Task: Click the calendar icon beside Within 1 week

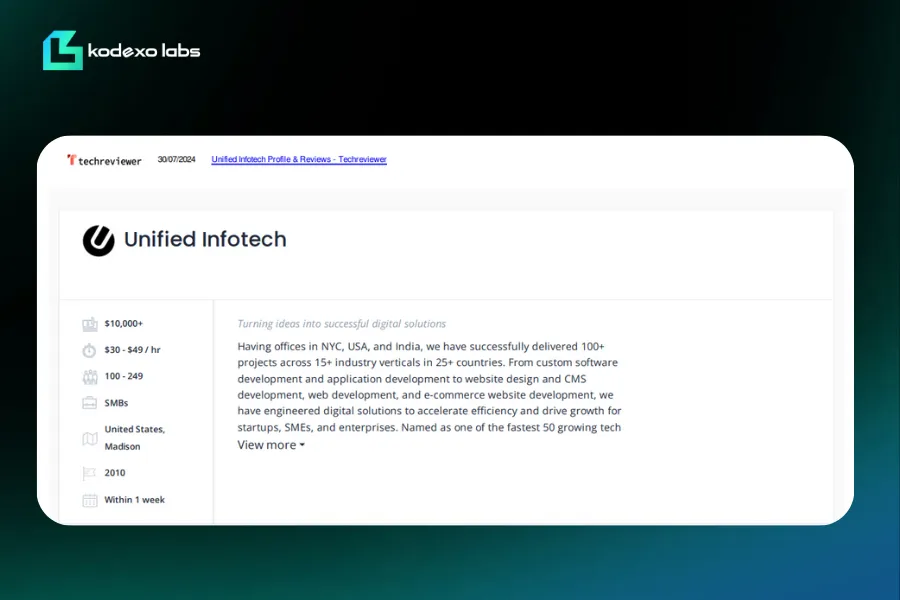Action: pos(90,500)
